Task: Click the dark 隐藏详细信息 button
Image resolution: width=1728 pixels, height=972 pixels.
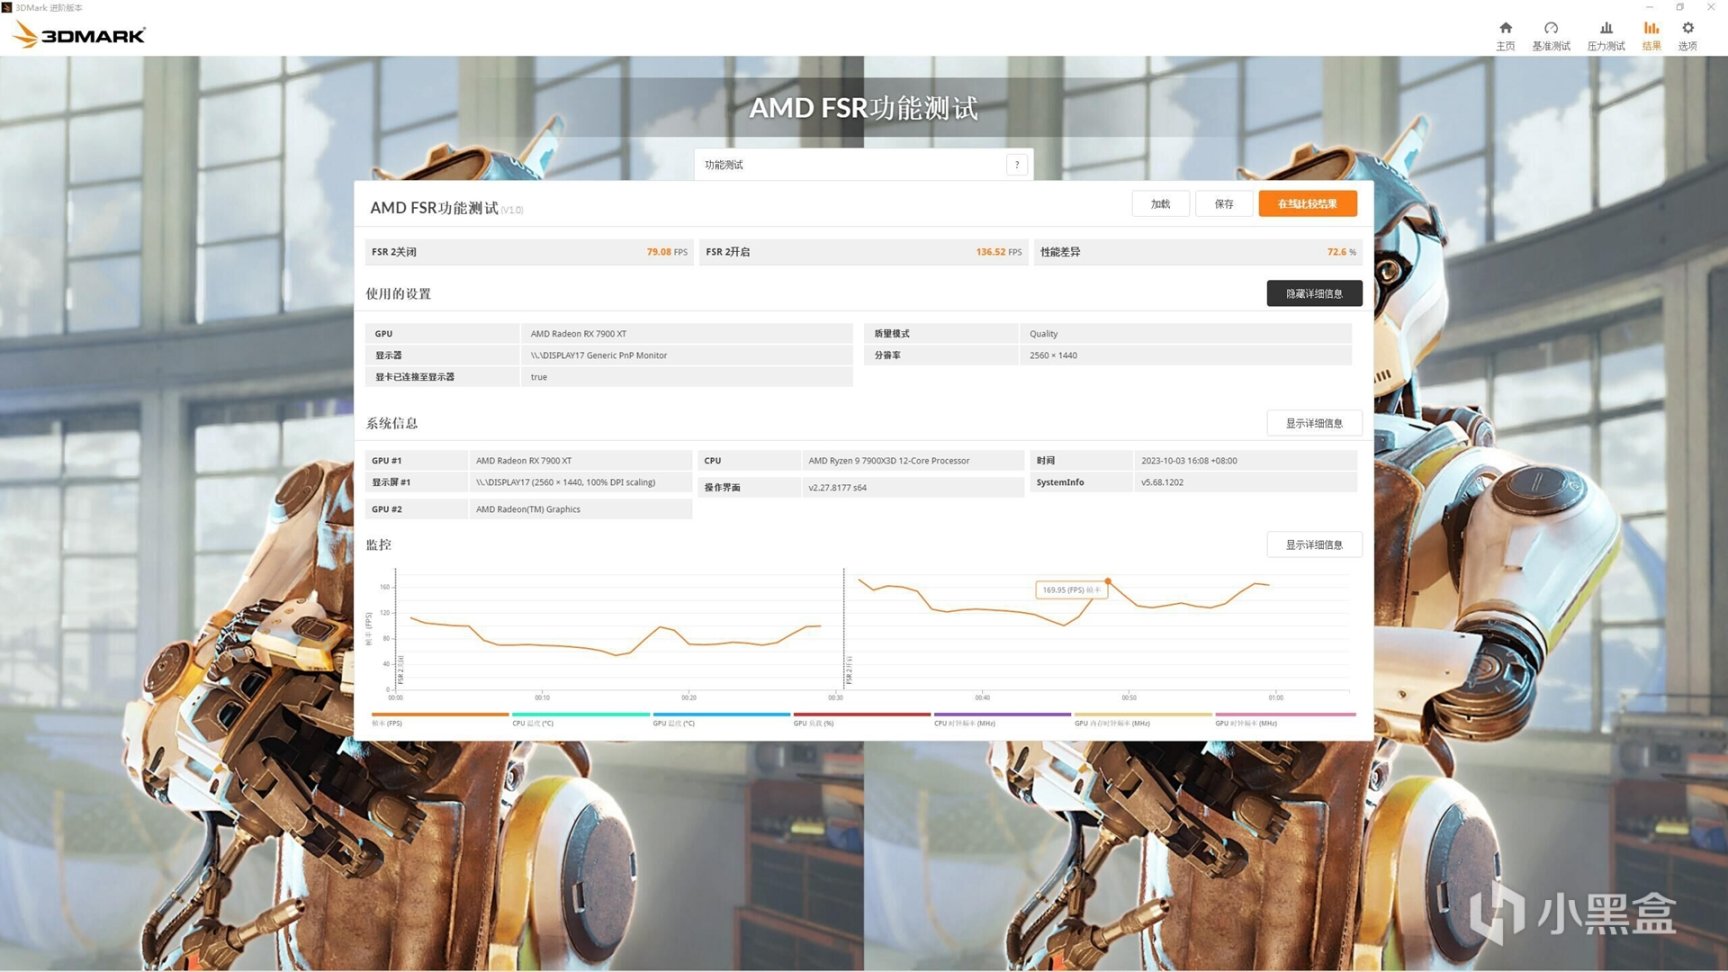Action: [x=1314, y=293]
